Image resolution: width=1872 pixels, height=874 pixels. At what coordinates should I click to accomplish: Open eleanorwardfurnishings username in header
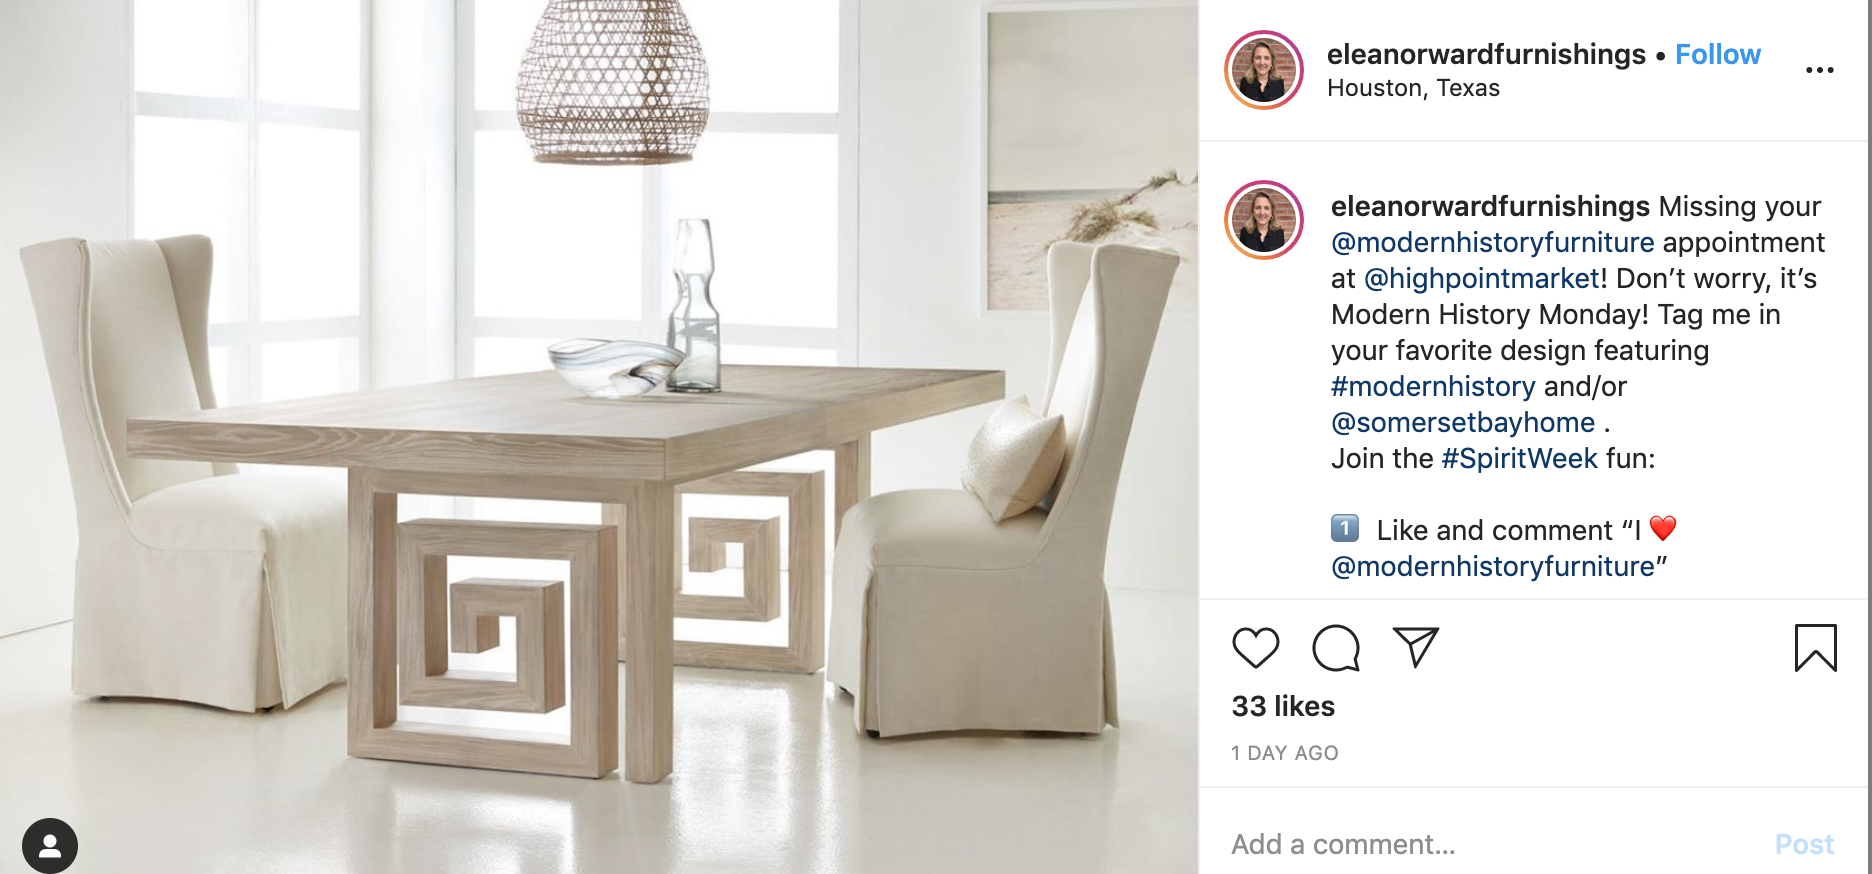pos(1486,54)
